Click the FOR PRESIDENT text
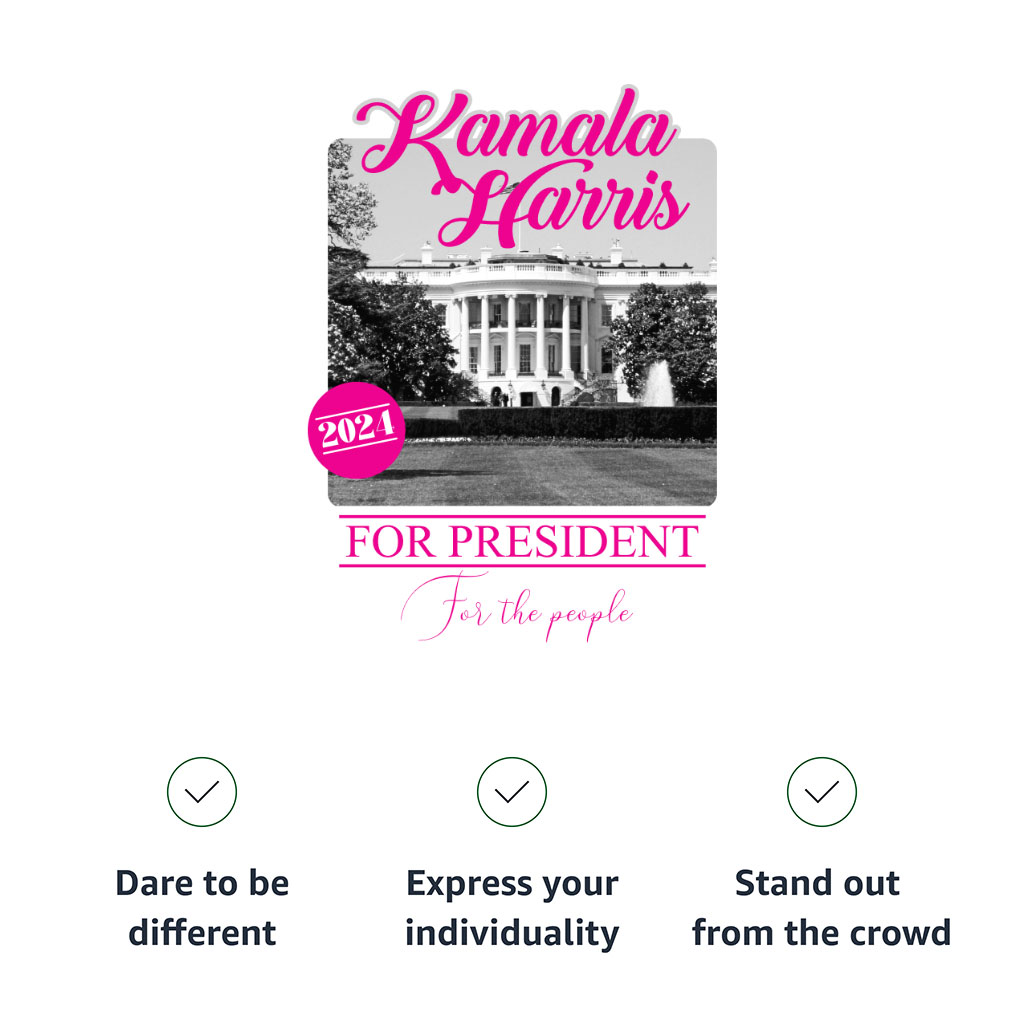Image resolution: width=1024 pixels, height=1024 pixels. tap(522, 541)
